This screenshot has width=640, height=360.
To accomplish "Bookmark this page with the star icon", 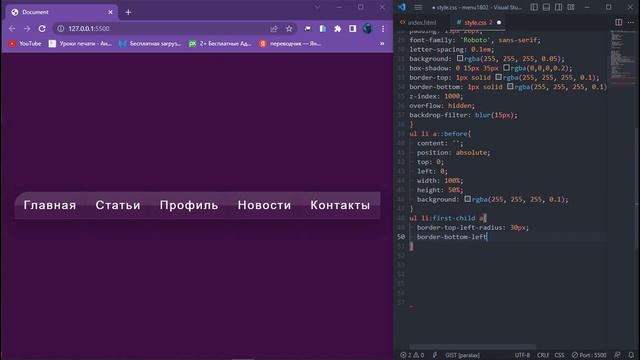I will click(x=289, y=29).
